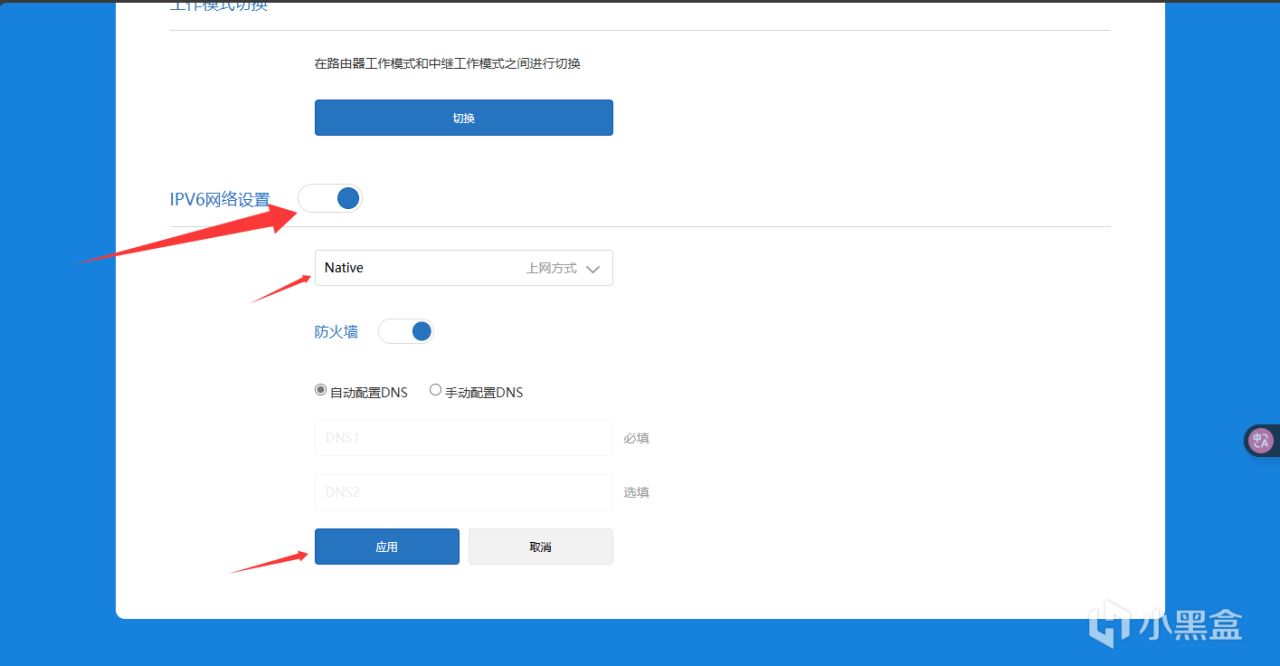Viewport: 1280px width, 666px height.
Task: Select 自动配置DNS radio option
Action: click(321, 391)
